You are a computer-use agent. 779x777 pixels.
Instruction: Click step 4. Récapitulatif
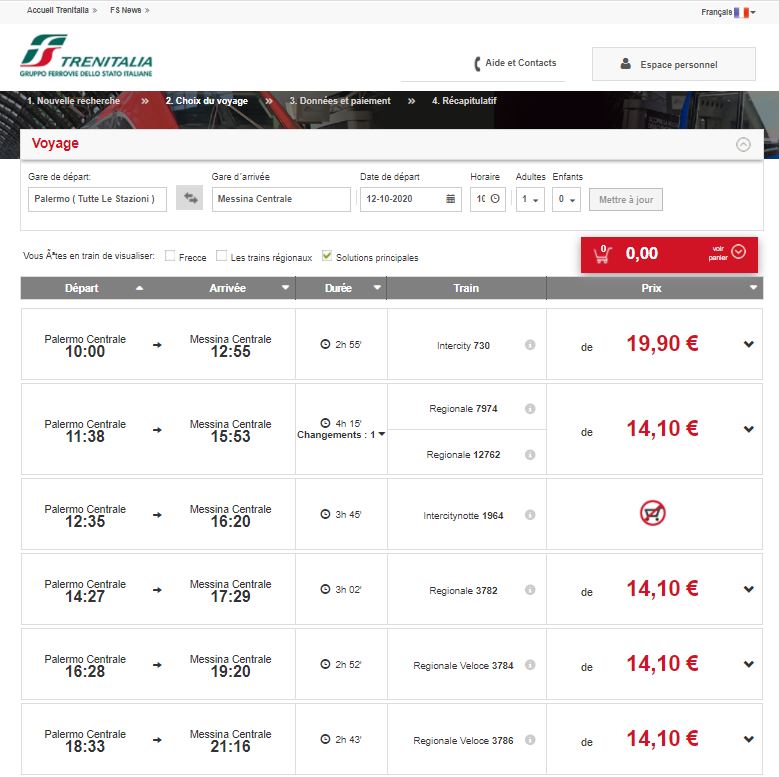click(x=464, y=101)
